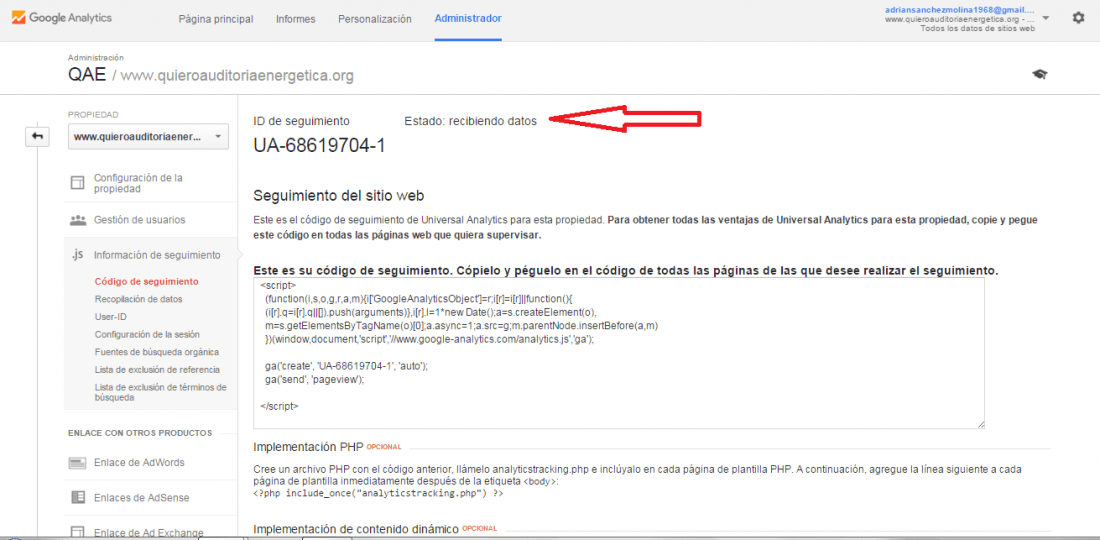Click www.quieroauditoriaenergetica.org in breadcrumb
The image size is (1100, 540).
(x=237, y=75)
